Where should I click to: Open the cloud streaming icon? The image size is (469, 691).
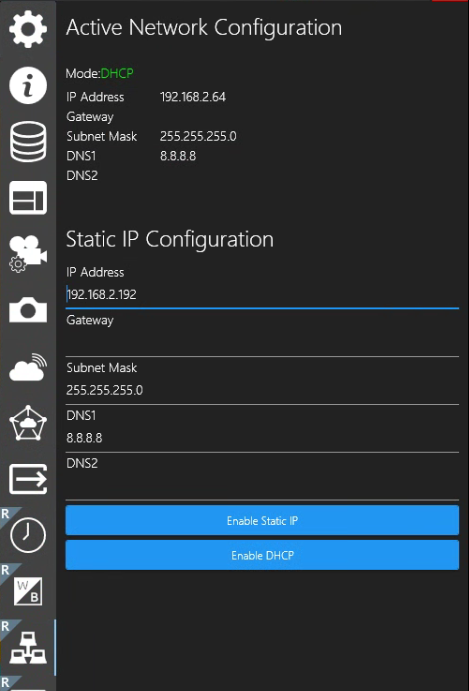click(x=28, y=367)
